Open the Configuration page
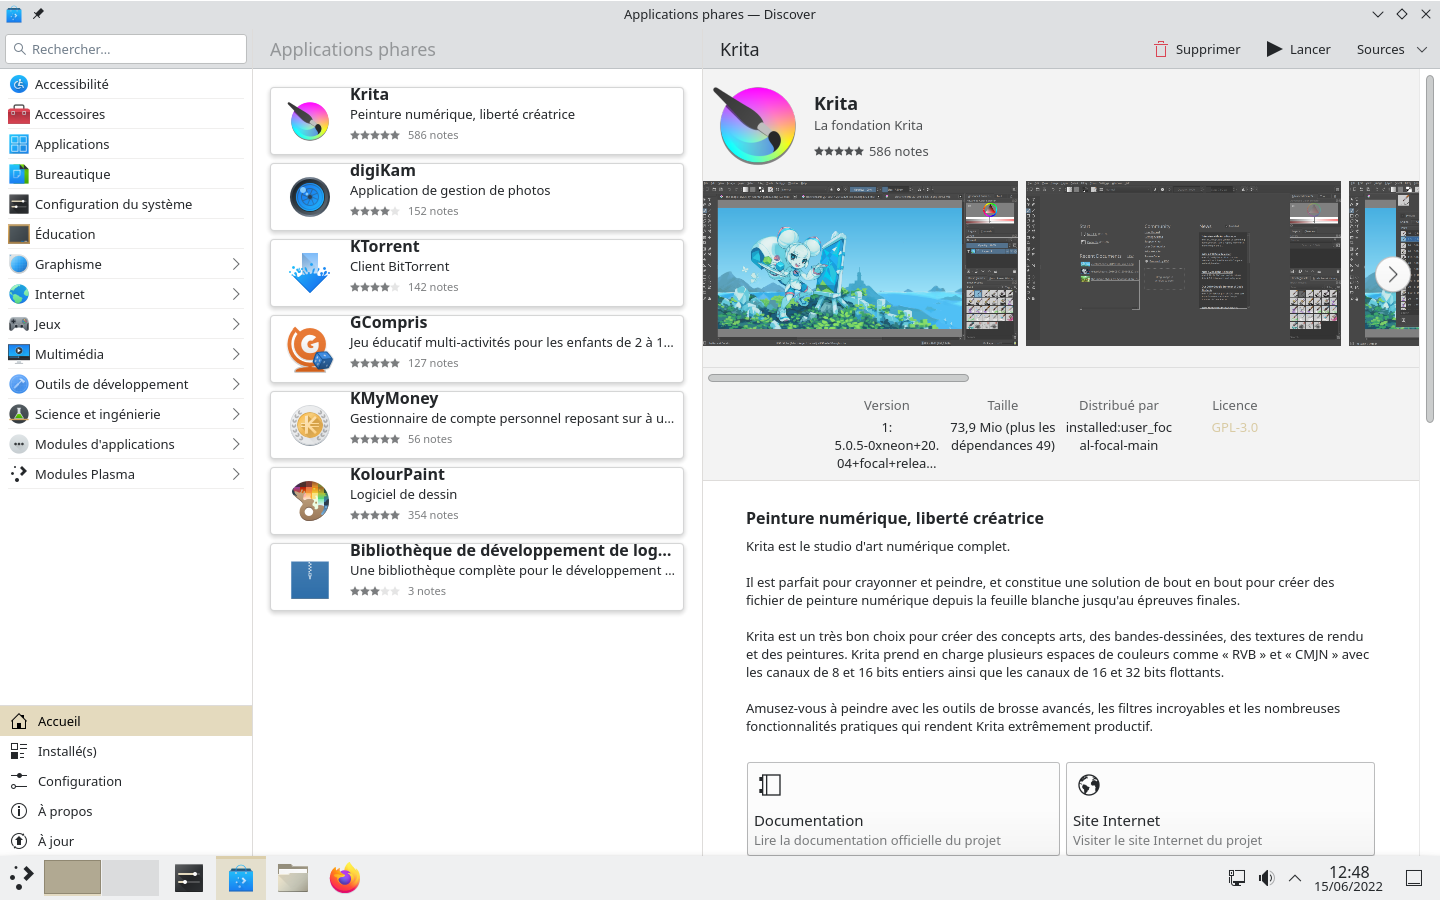Screen dimensions: 1440x900 126,781
